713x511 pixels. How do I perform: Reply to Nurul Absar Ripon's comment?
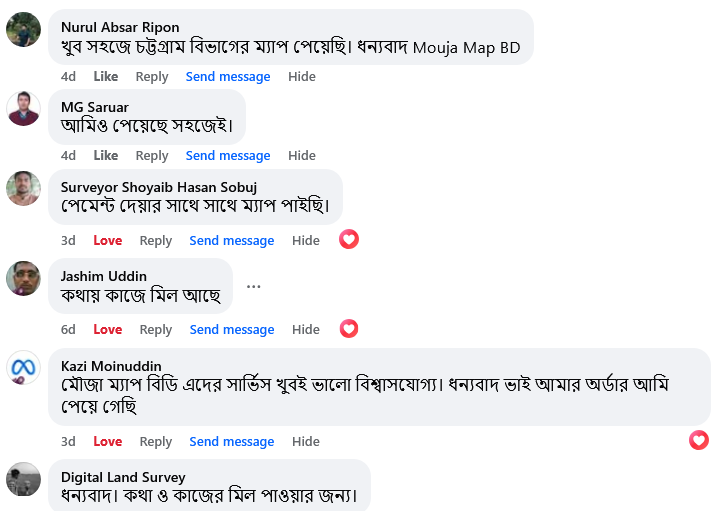pos(152,77)
